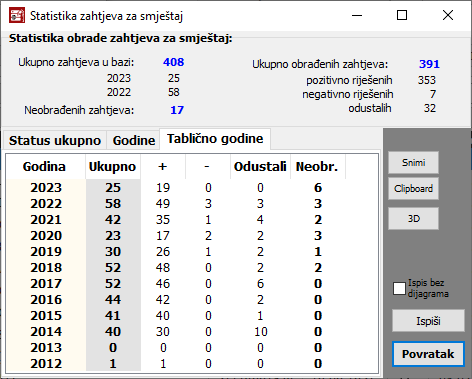
Task: Click the Godina column header
Action: pos(46,167)
